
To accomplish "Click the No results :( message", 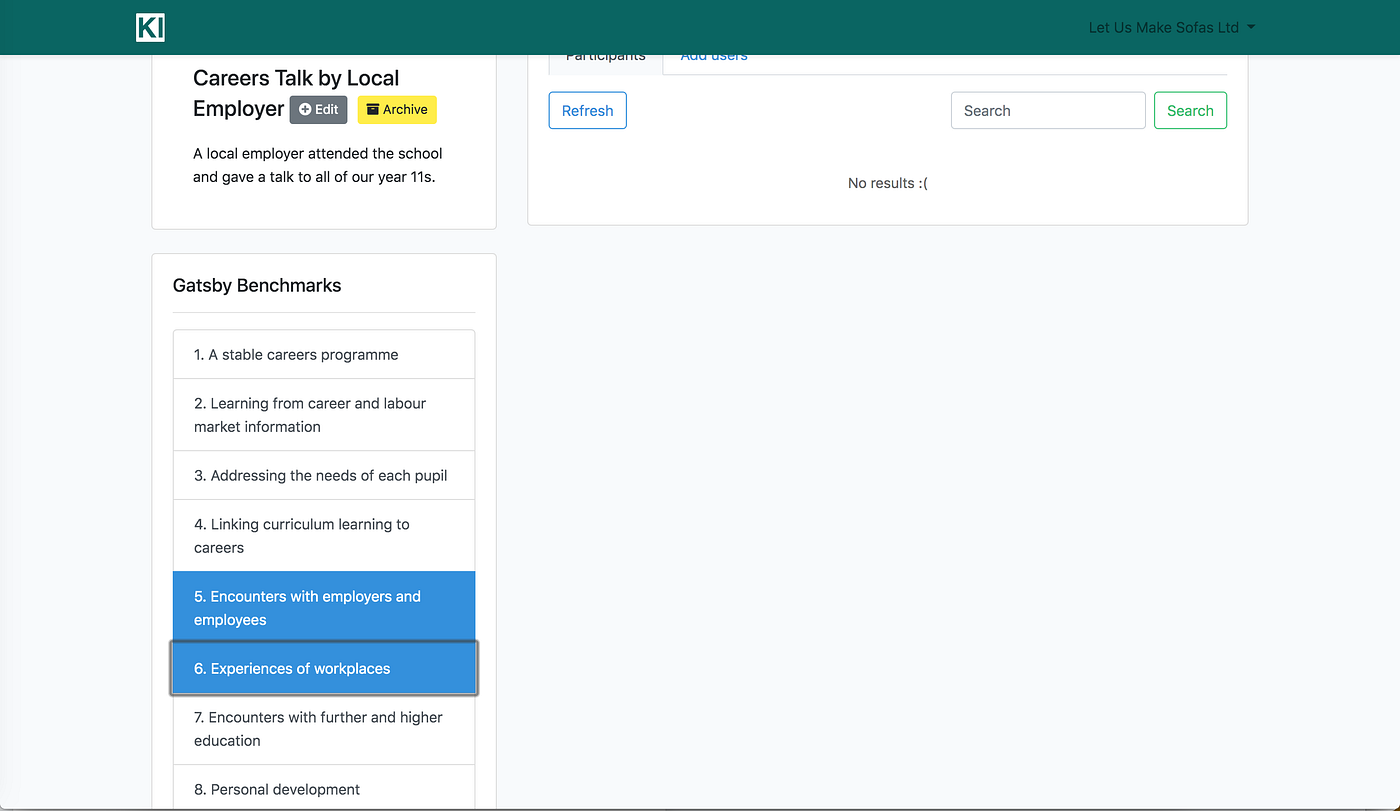I will point(888,183).
